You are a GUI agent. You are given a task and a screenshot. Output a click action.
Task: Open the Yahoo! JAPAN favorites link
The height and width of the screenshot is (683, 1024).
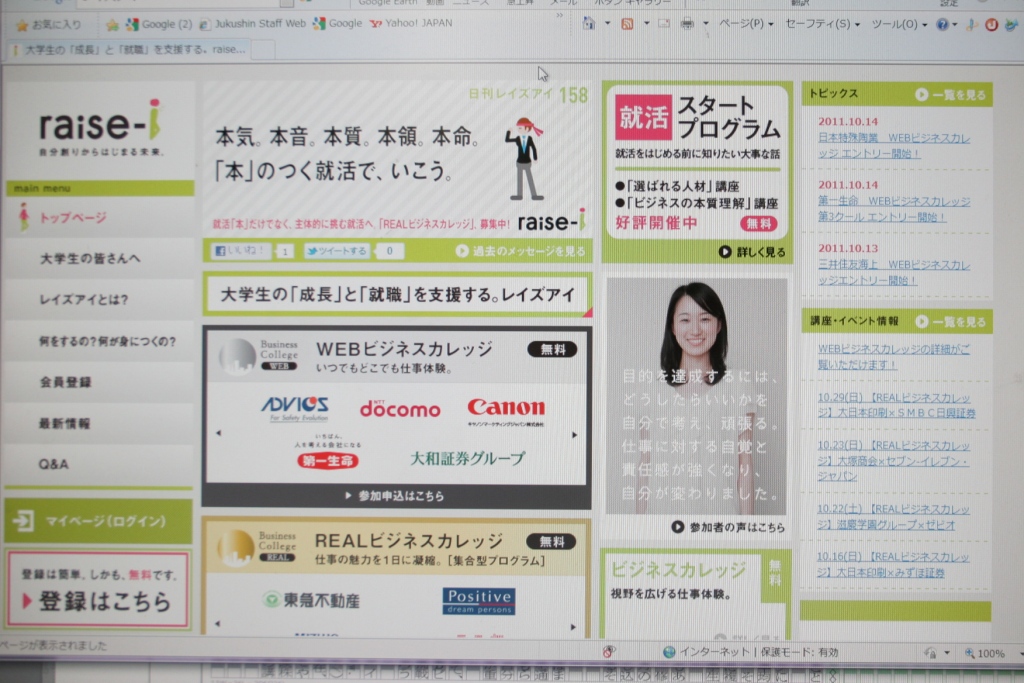[x=411, y=23]
